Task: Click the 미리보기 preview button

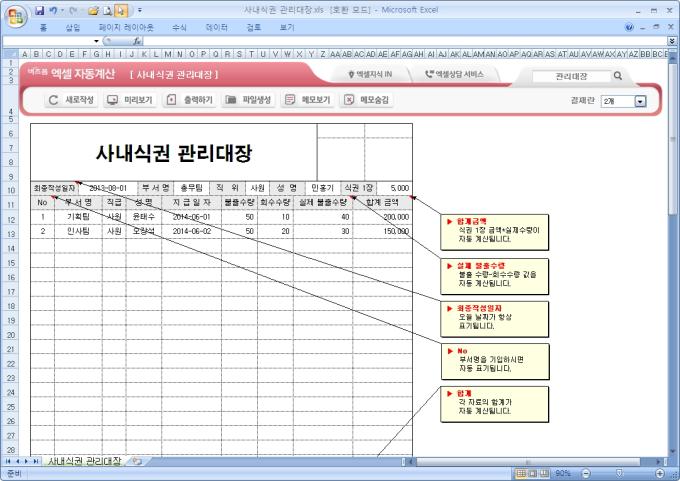Action: pyautogui.click(x=130, y=100)
